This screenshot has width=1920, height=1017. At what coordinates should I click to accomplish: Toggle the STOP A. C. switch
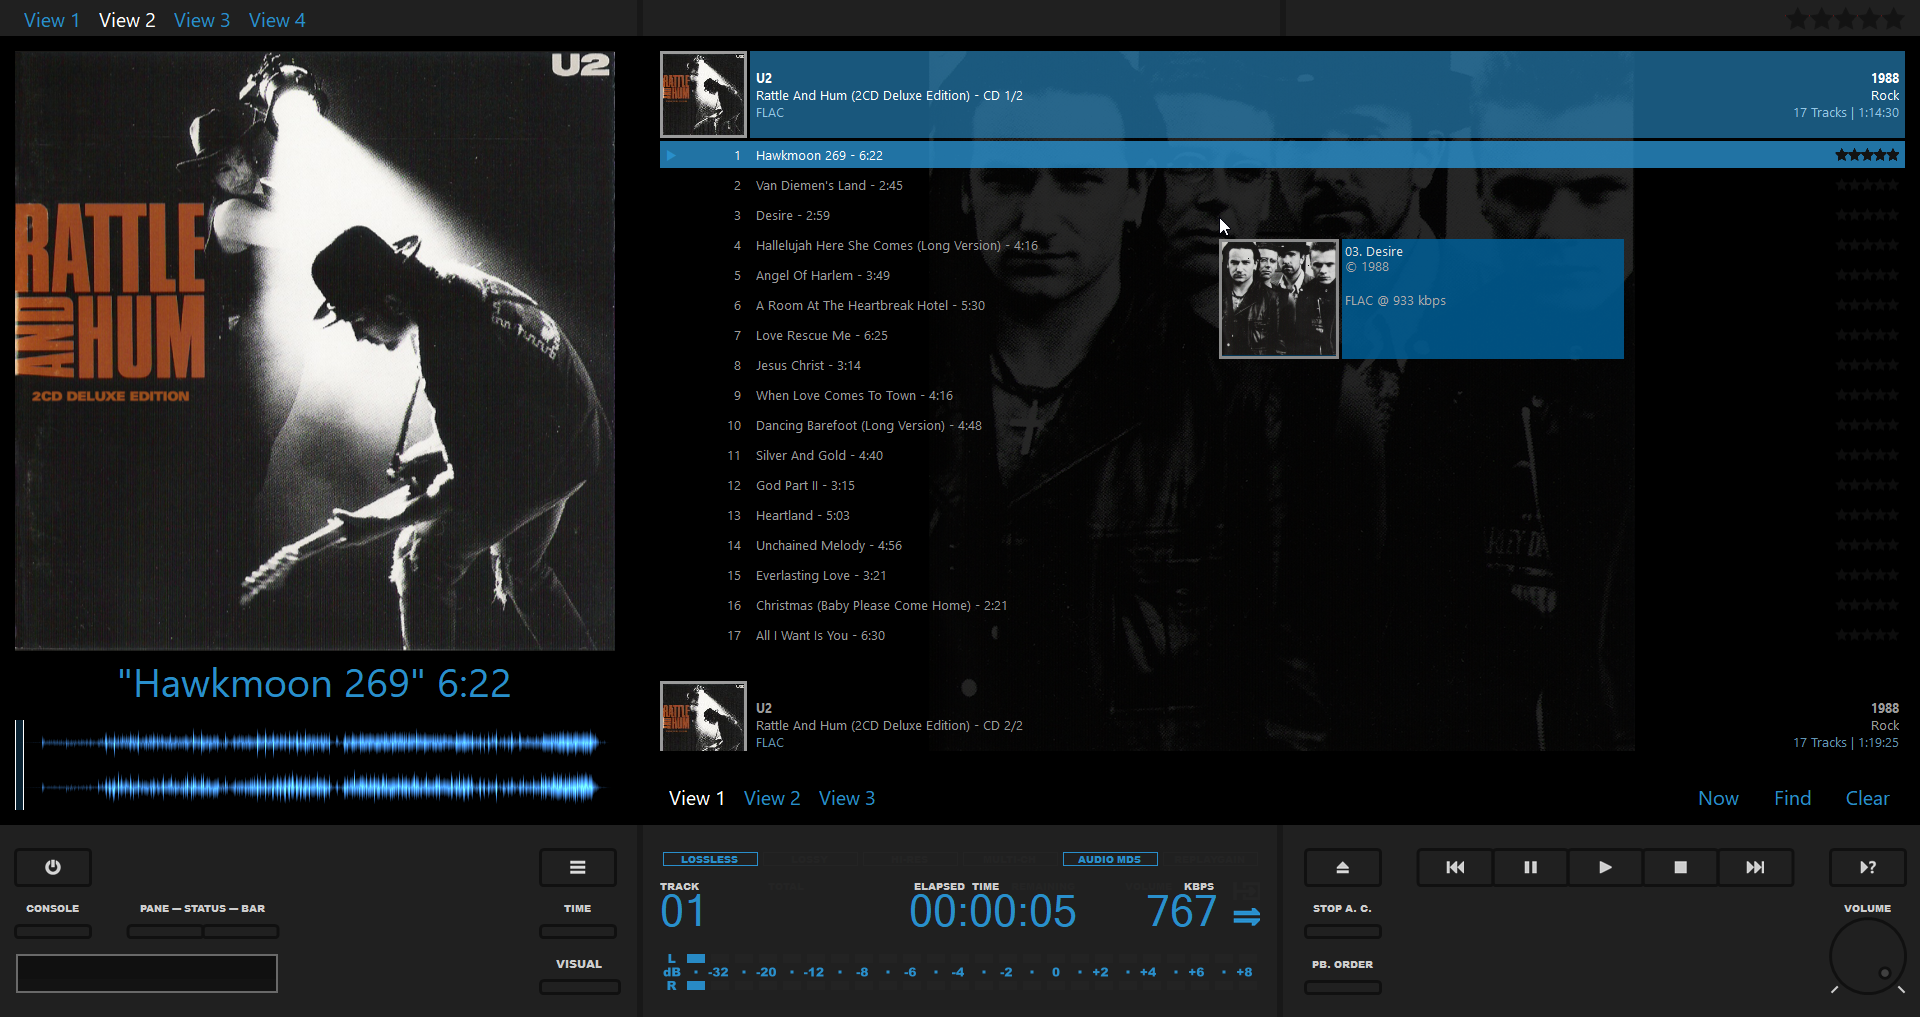(x=1343, y=931)
